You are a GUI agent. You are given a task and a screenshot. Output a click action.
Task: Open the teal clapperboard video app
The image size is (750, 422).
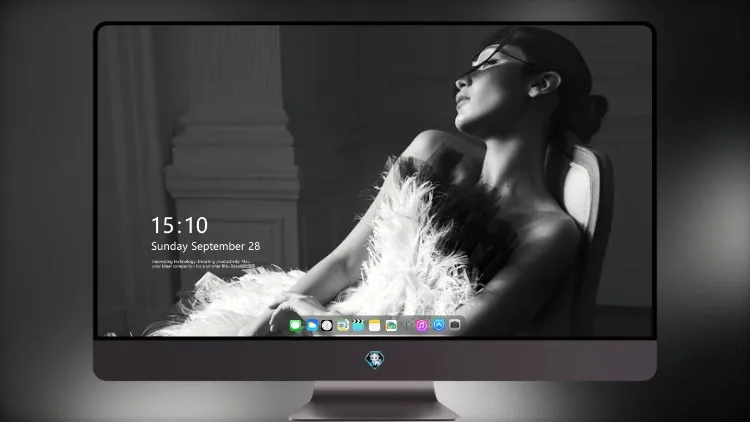pos(358,326)
